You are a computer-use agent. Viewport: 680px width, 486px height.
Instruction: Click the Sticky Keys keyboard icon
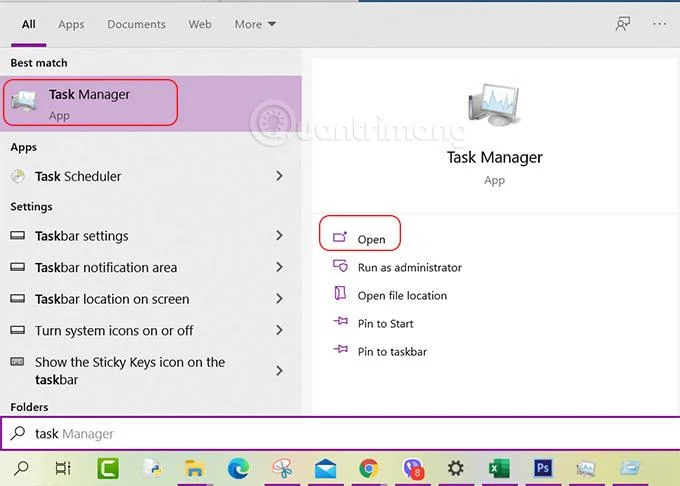[x=17, y=361]
